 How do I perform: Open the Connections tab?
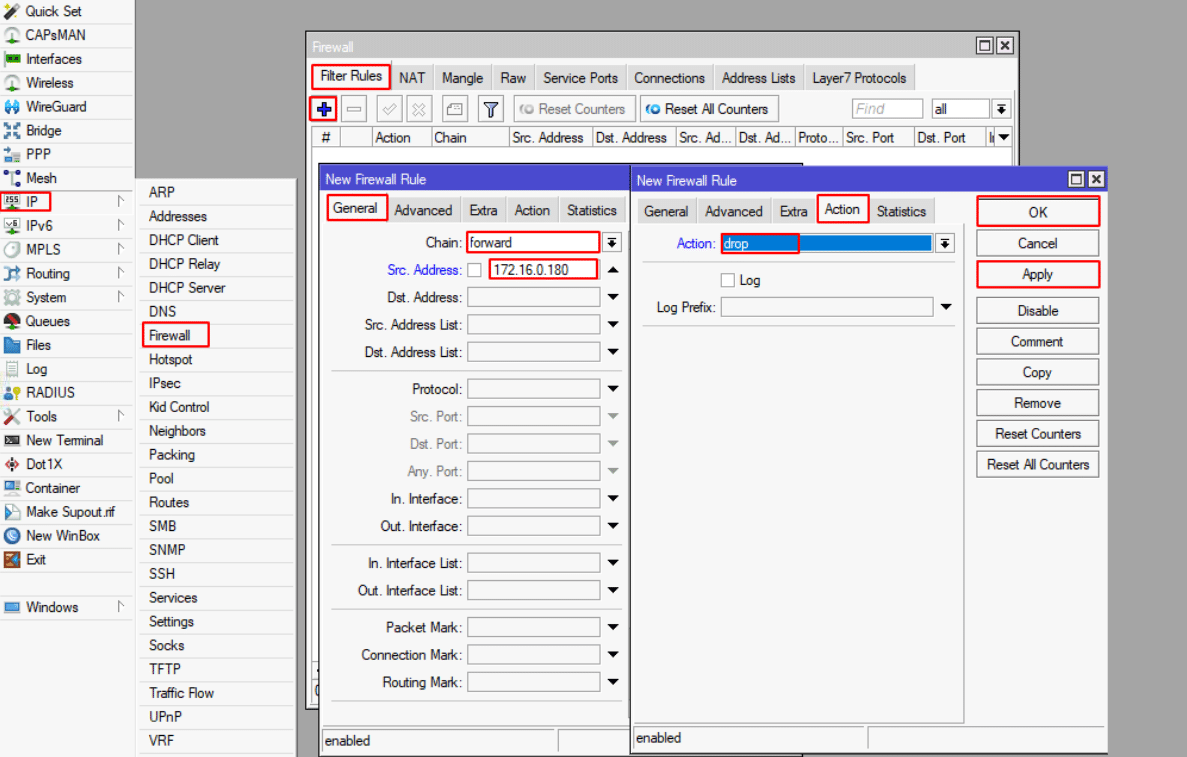[669, 78]
